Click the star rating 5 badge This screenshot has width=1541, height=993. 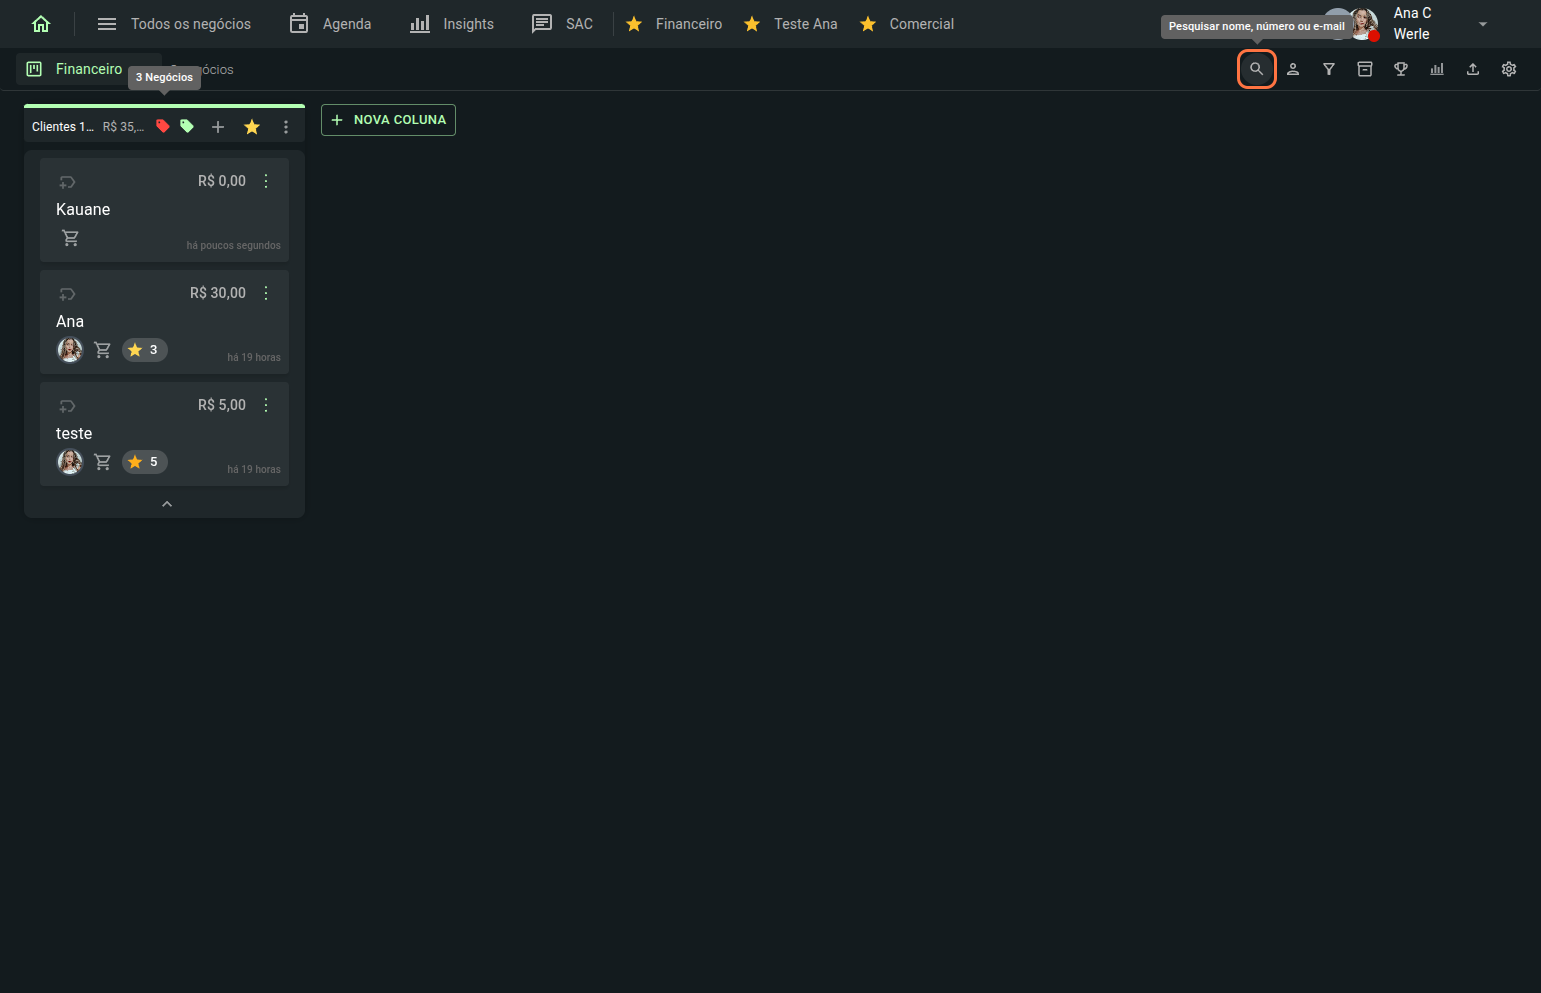coord(145,462)
